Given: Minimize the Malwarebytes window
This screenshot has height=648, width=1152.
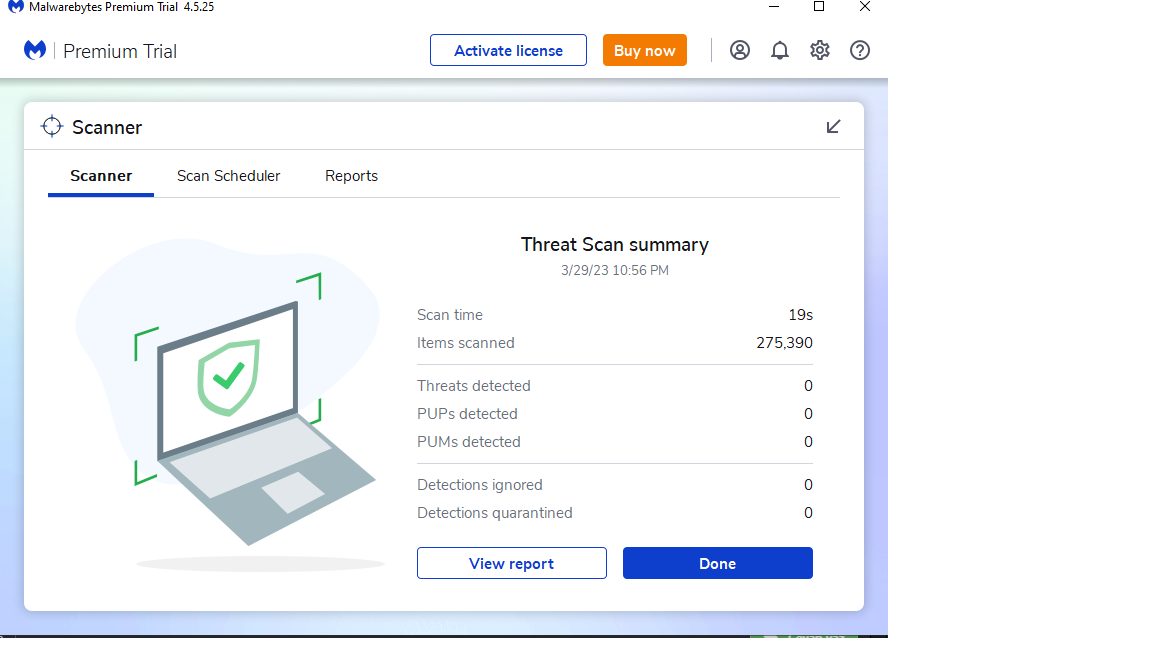Looking at the screenshot, I should [x=774, y=7].
